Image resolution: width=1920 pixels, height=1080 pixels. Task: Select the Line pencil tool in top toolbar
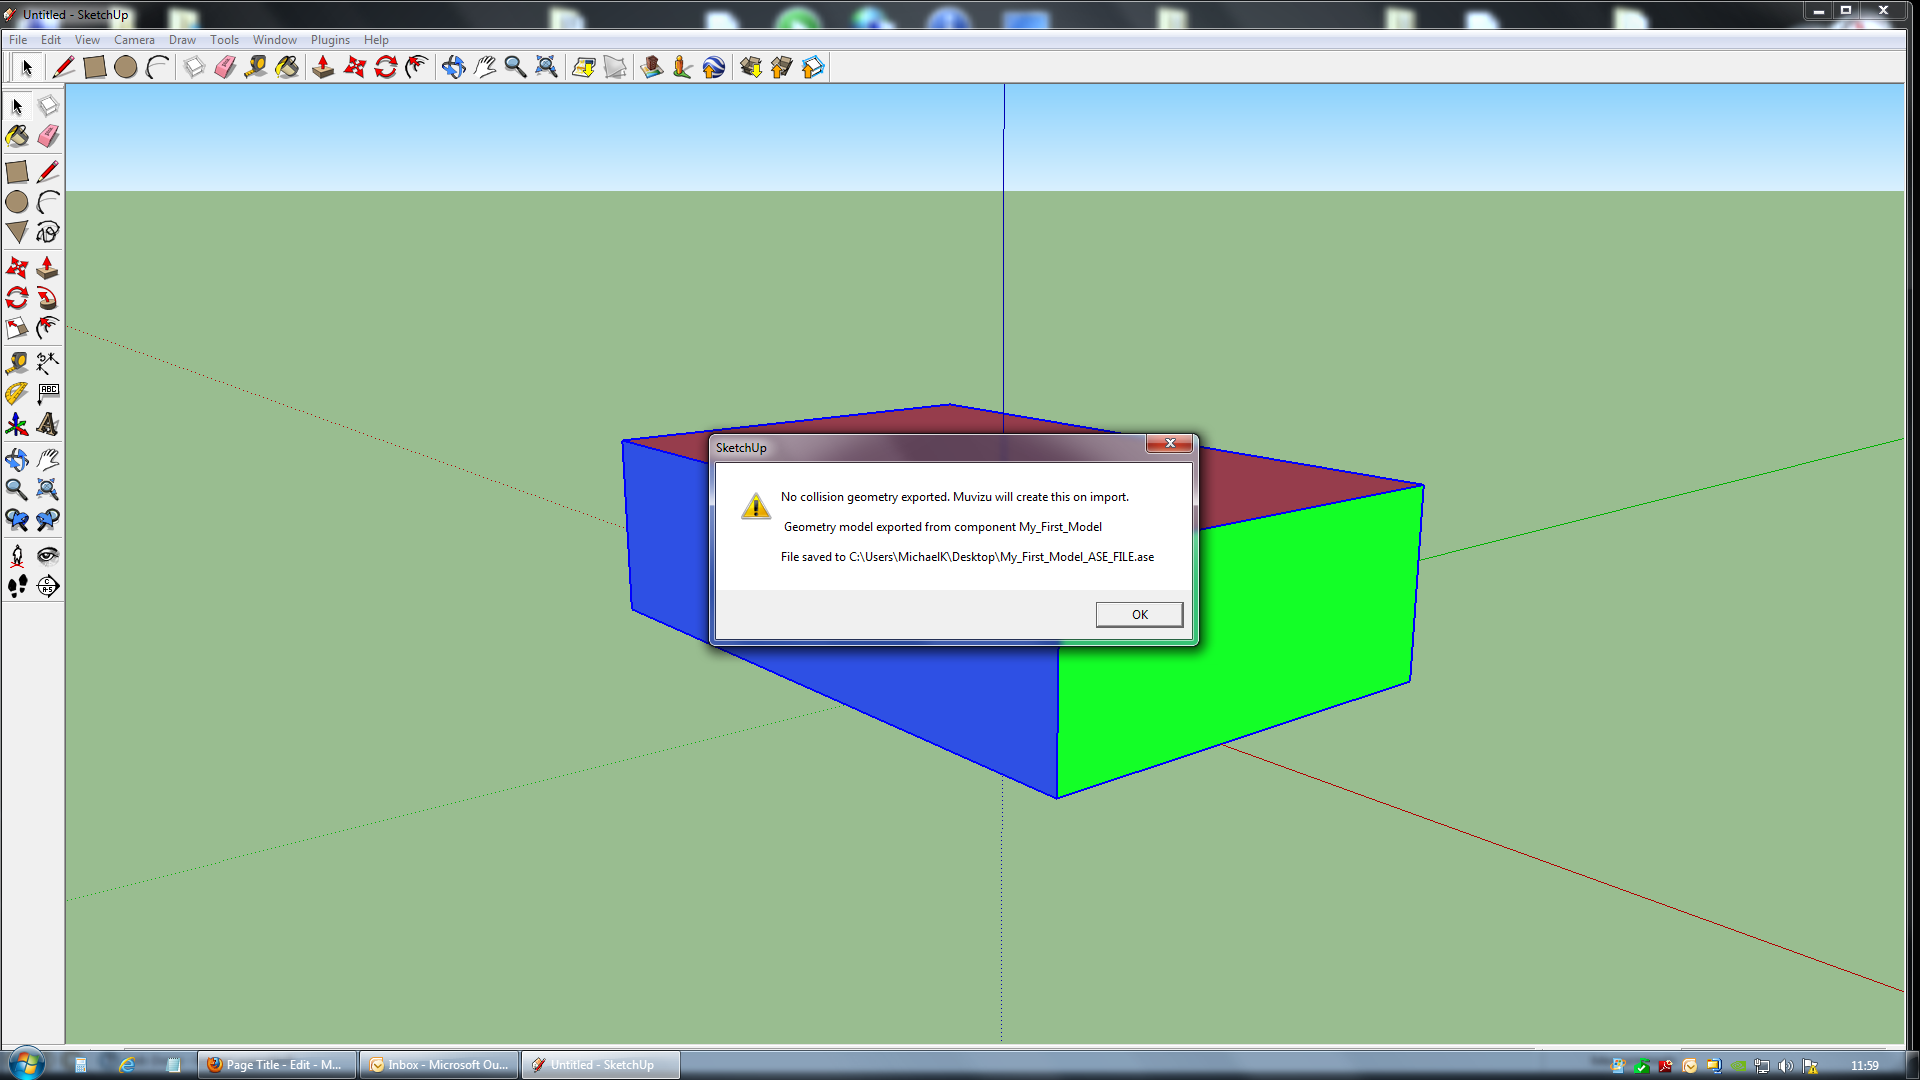pyautogui.click(x=63, y=67)
